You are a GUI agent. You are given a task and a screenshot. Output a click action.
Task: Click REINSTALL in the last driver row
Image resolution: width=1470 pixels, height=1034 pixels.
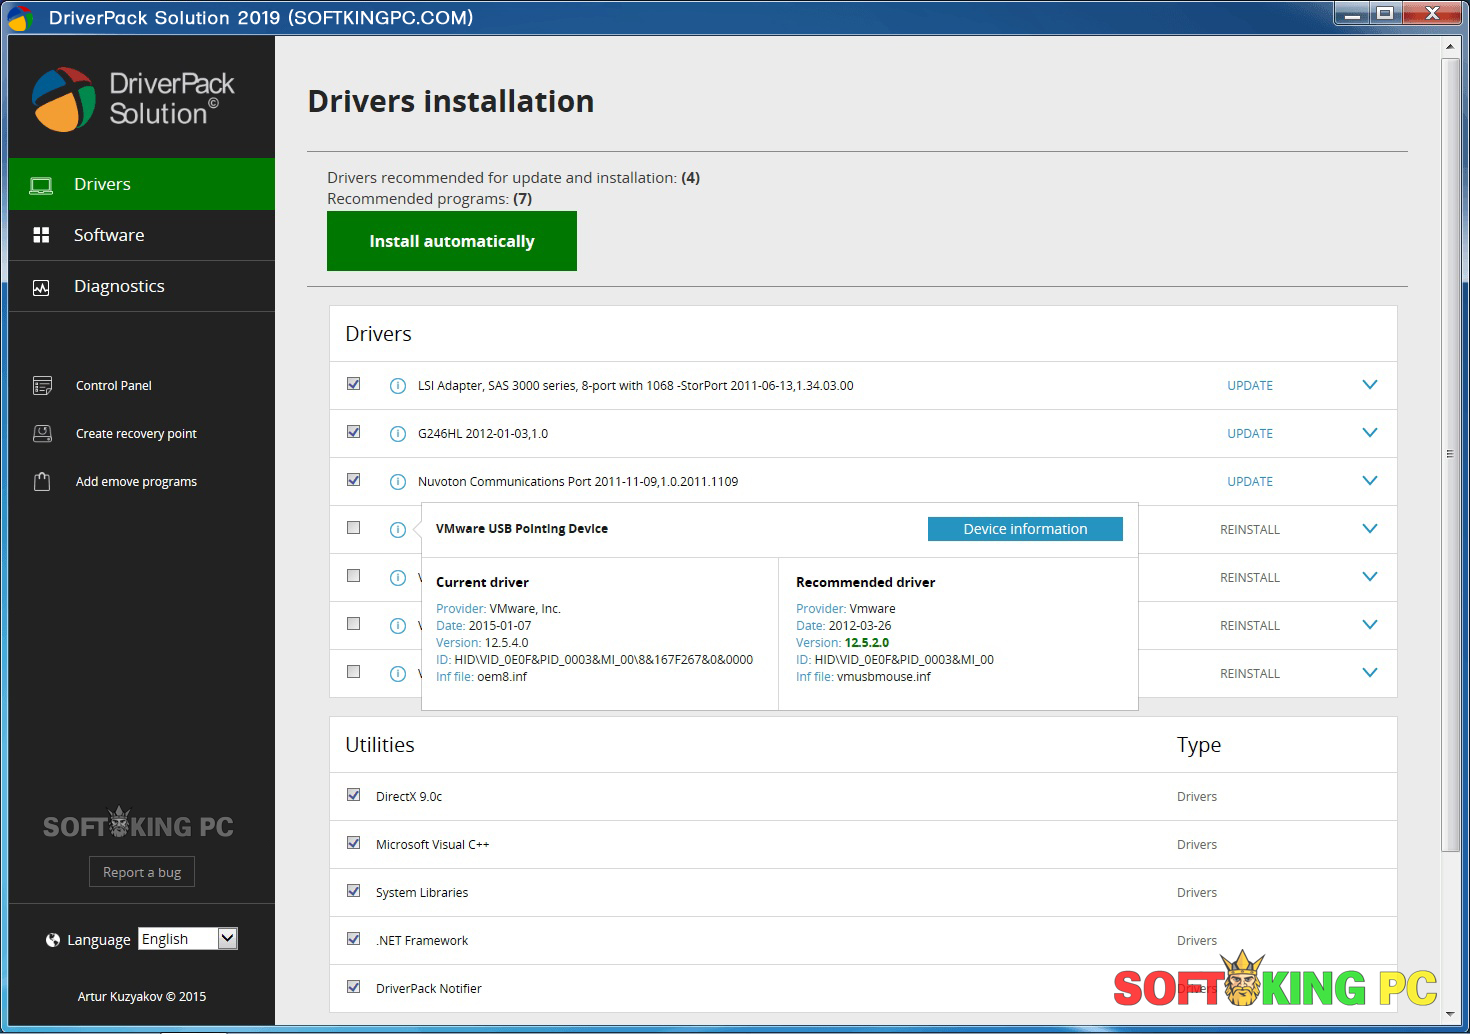(1250, 674)
